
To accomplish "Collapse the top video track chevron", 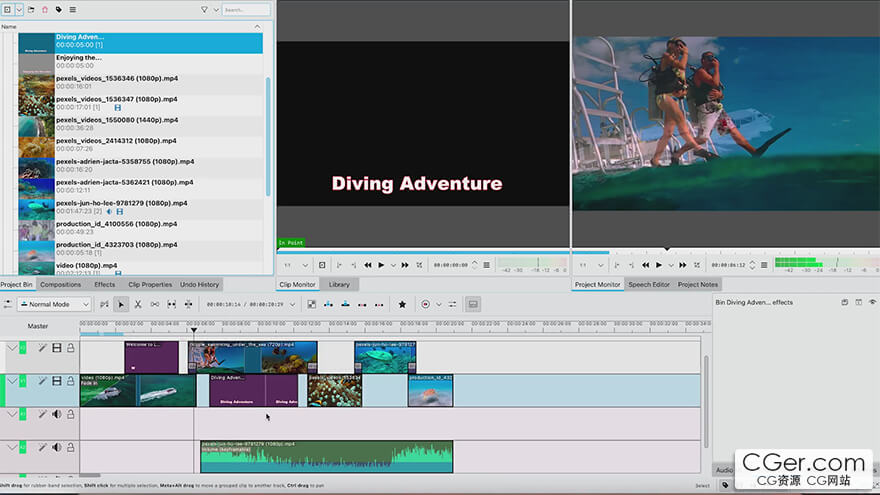I will 11,348.
